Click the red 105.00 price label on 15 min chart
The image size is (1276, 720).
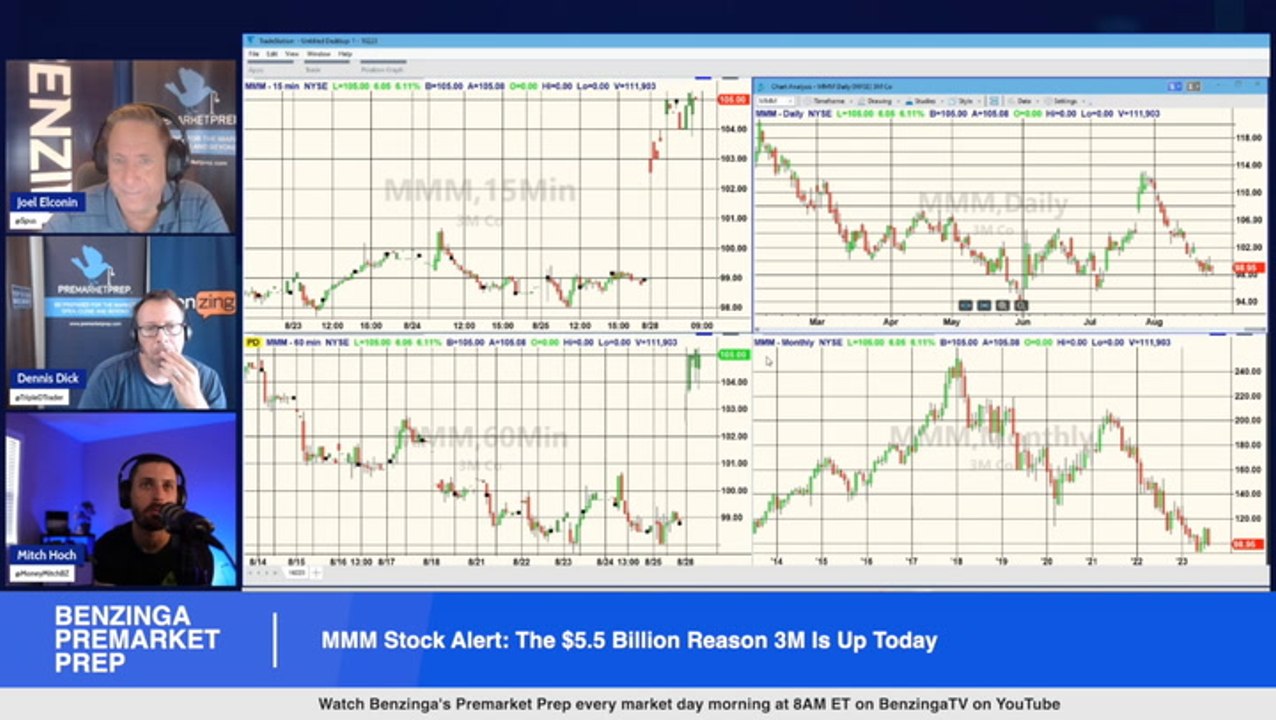point(733,99)
